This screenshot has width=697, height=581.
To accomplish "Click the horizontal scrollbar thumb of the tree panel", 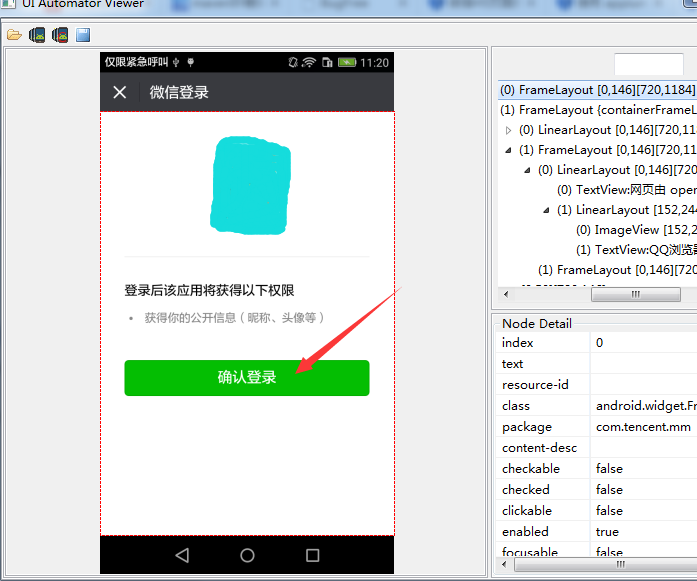I will 636,294.
